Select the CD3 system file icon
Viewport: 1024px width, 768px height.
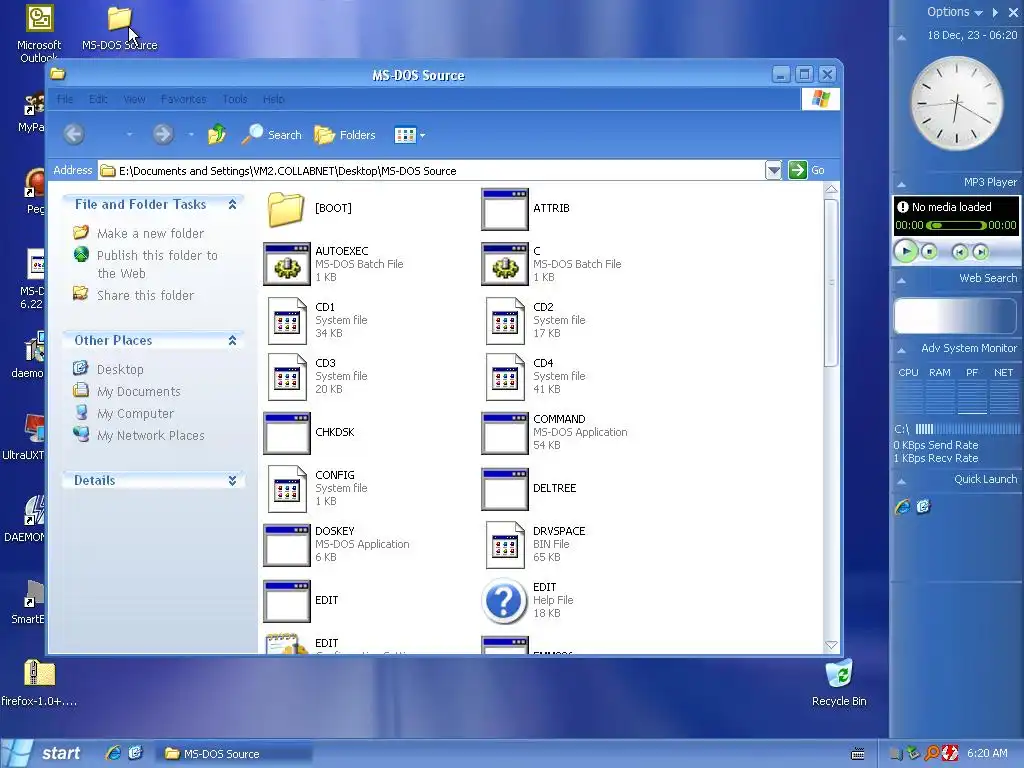[287, 377]
